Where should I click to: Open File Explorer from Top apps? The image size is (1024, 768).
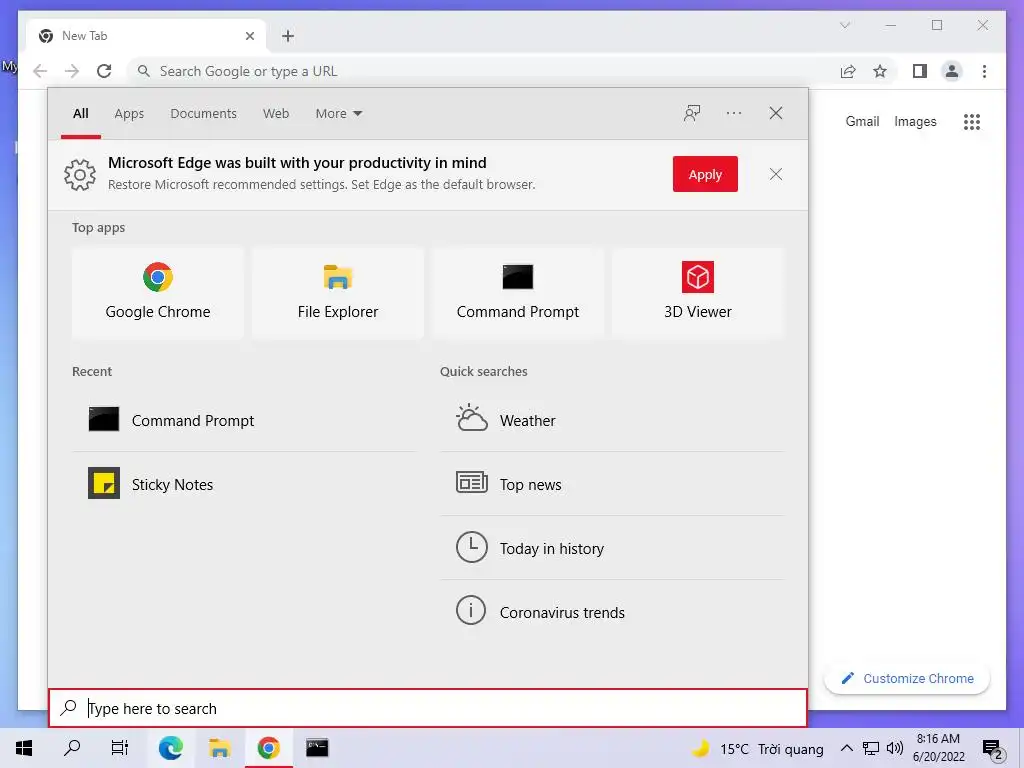[338, 293]
